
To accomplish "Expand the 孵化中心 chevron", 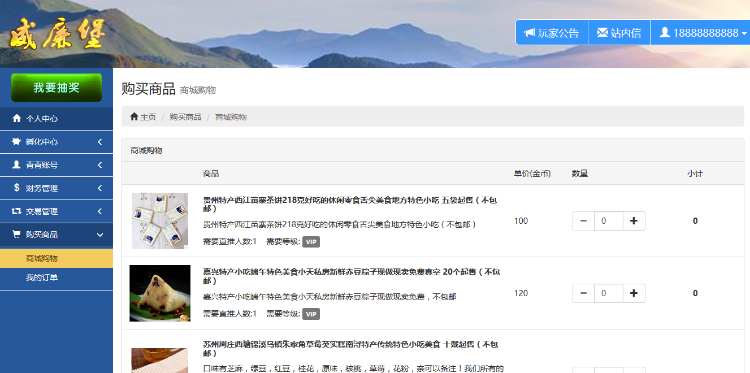I will point(100,142).
